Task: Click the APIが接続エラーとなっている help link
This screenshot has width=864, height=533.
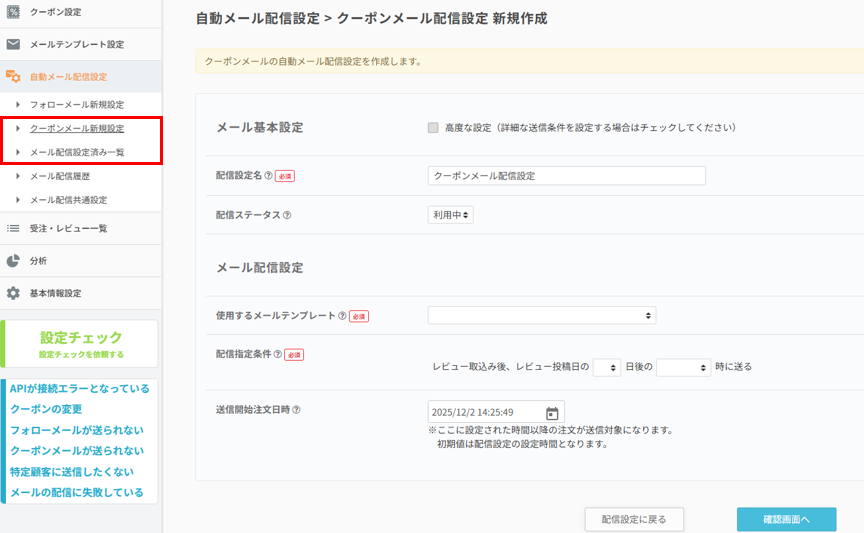Action: coord(80,388)
